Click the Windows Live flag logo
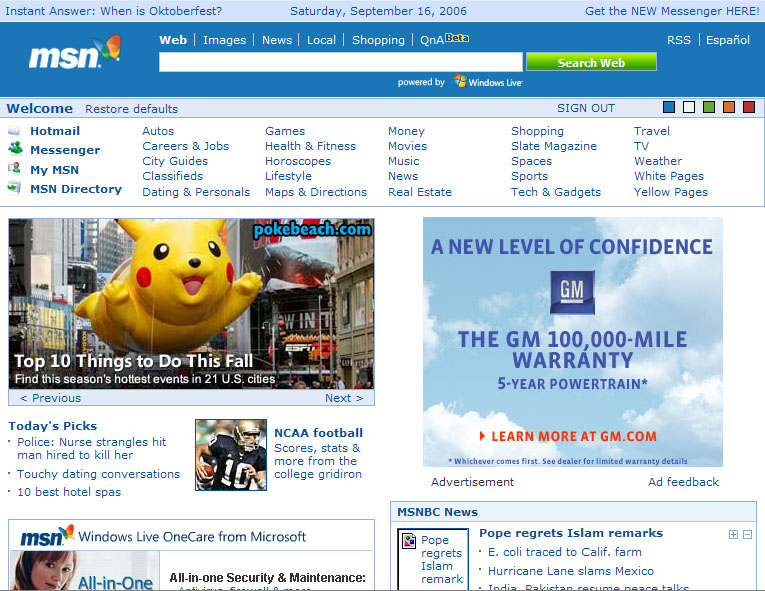Screen dimensions: 765x591 460,81
